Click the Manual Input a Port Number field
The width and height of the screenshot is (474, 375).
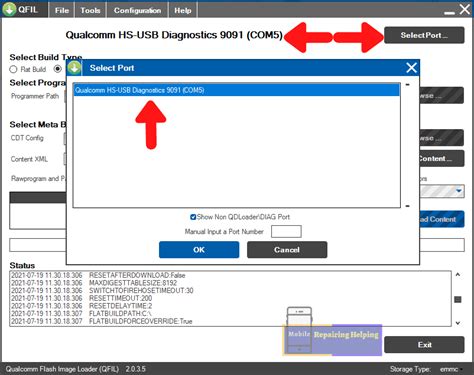[x=286, y=231]
